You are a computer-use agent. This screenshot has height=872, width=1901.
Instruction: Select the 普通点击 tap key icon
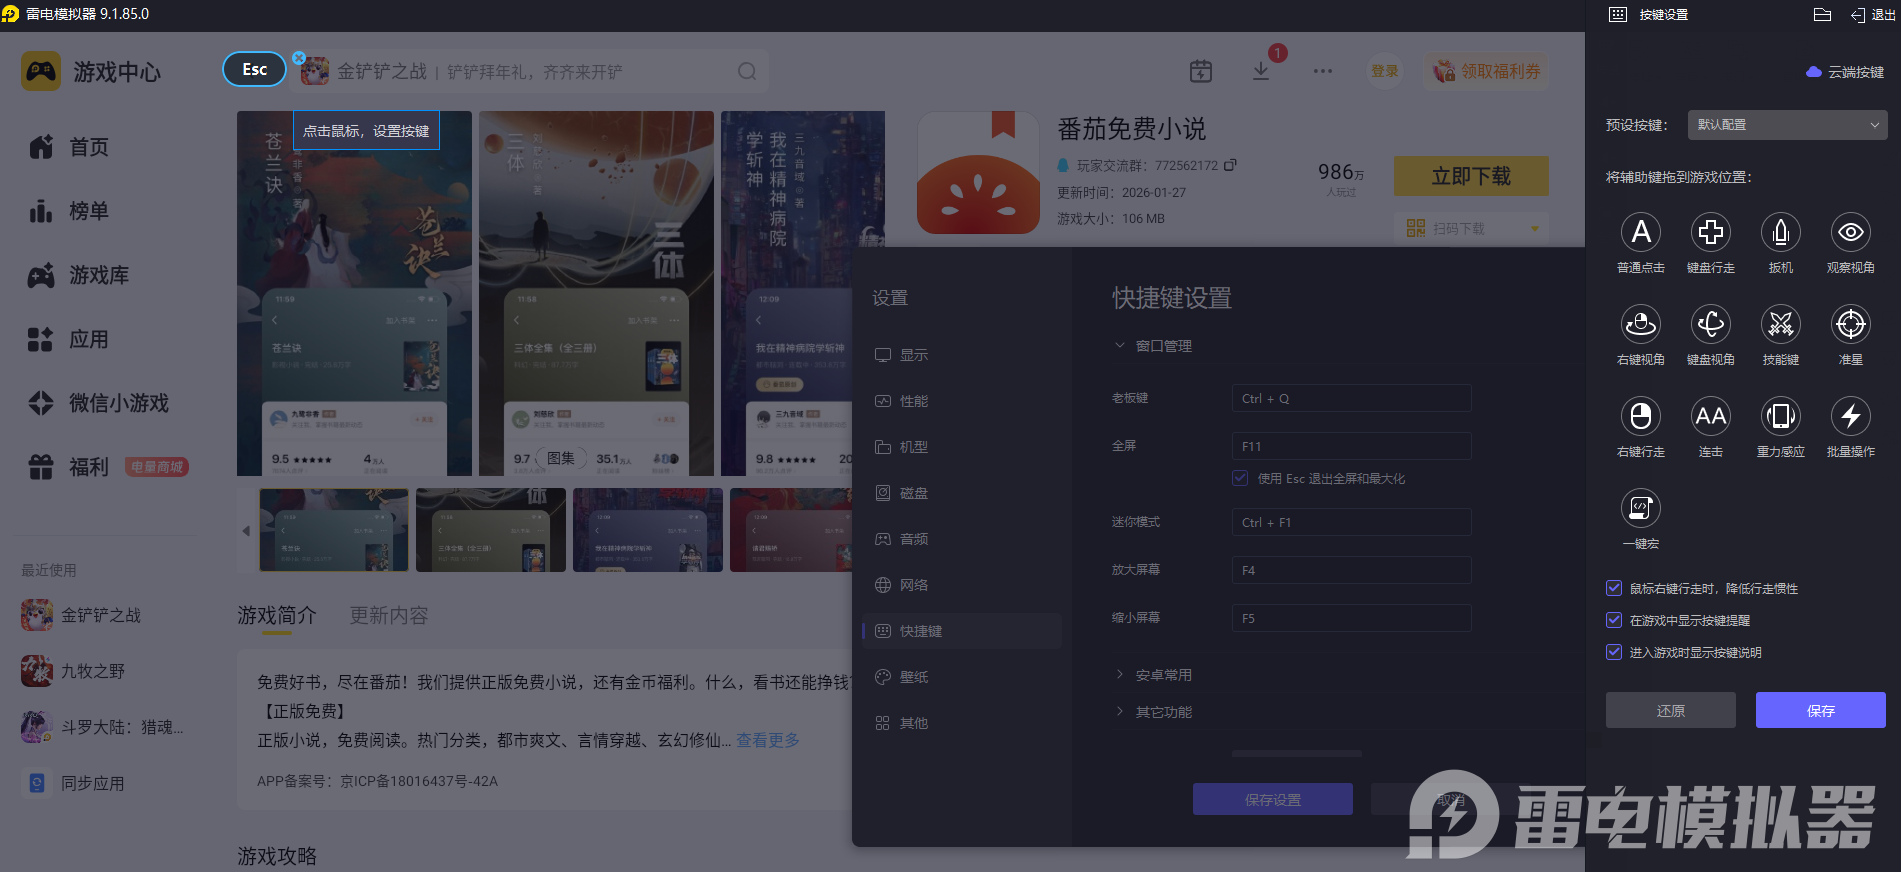click(1640, 233)
